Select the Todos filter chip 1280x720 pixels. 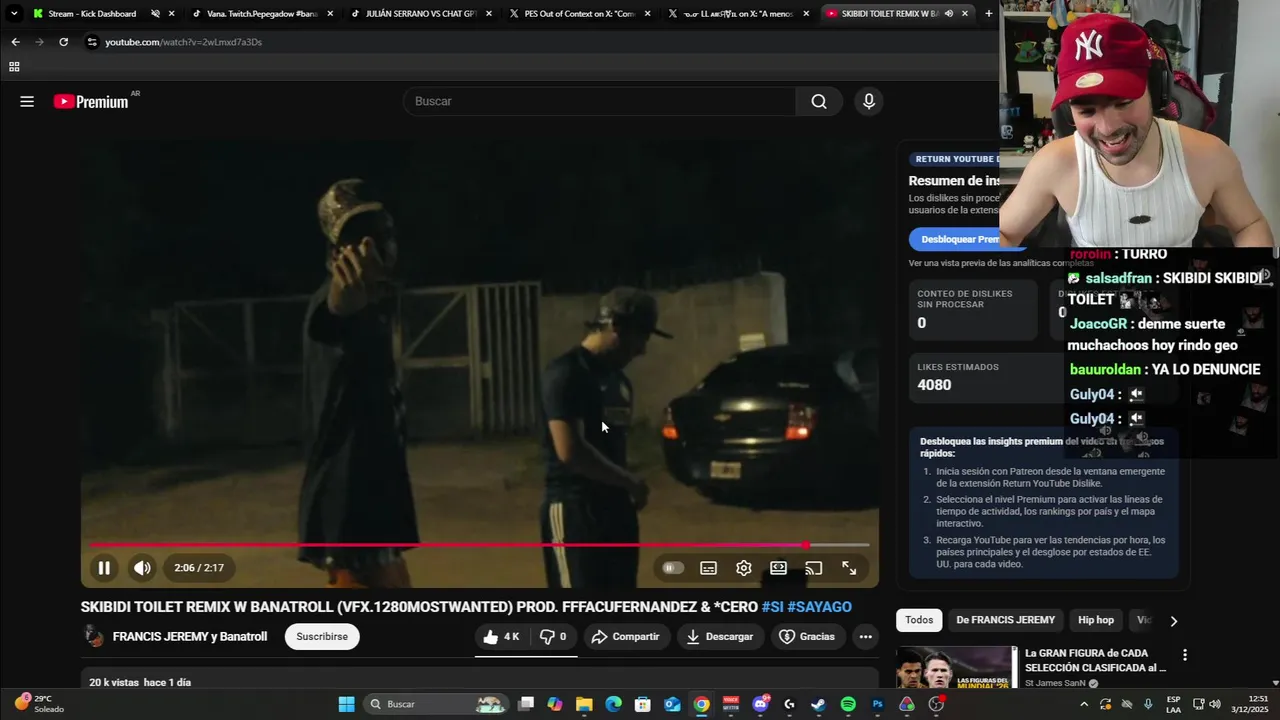[919, 620]
